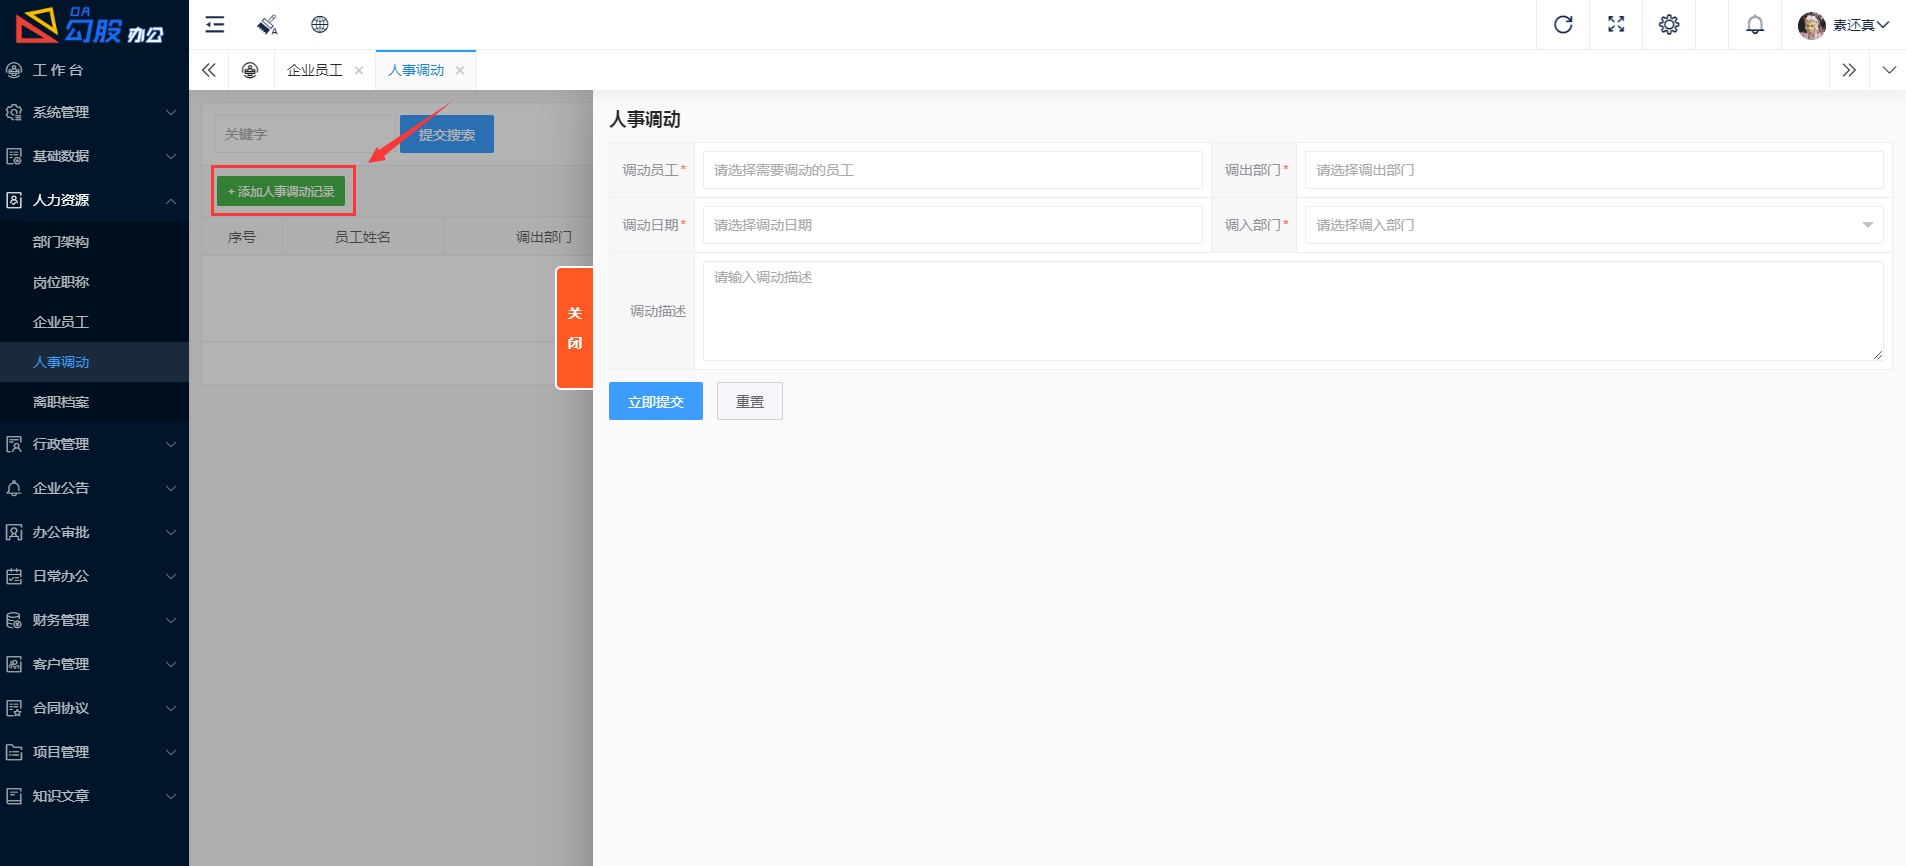1906x866 pixels.
Task: Expand 财务管理 menu
Action: pyautogui.click(x=94, y=620)
